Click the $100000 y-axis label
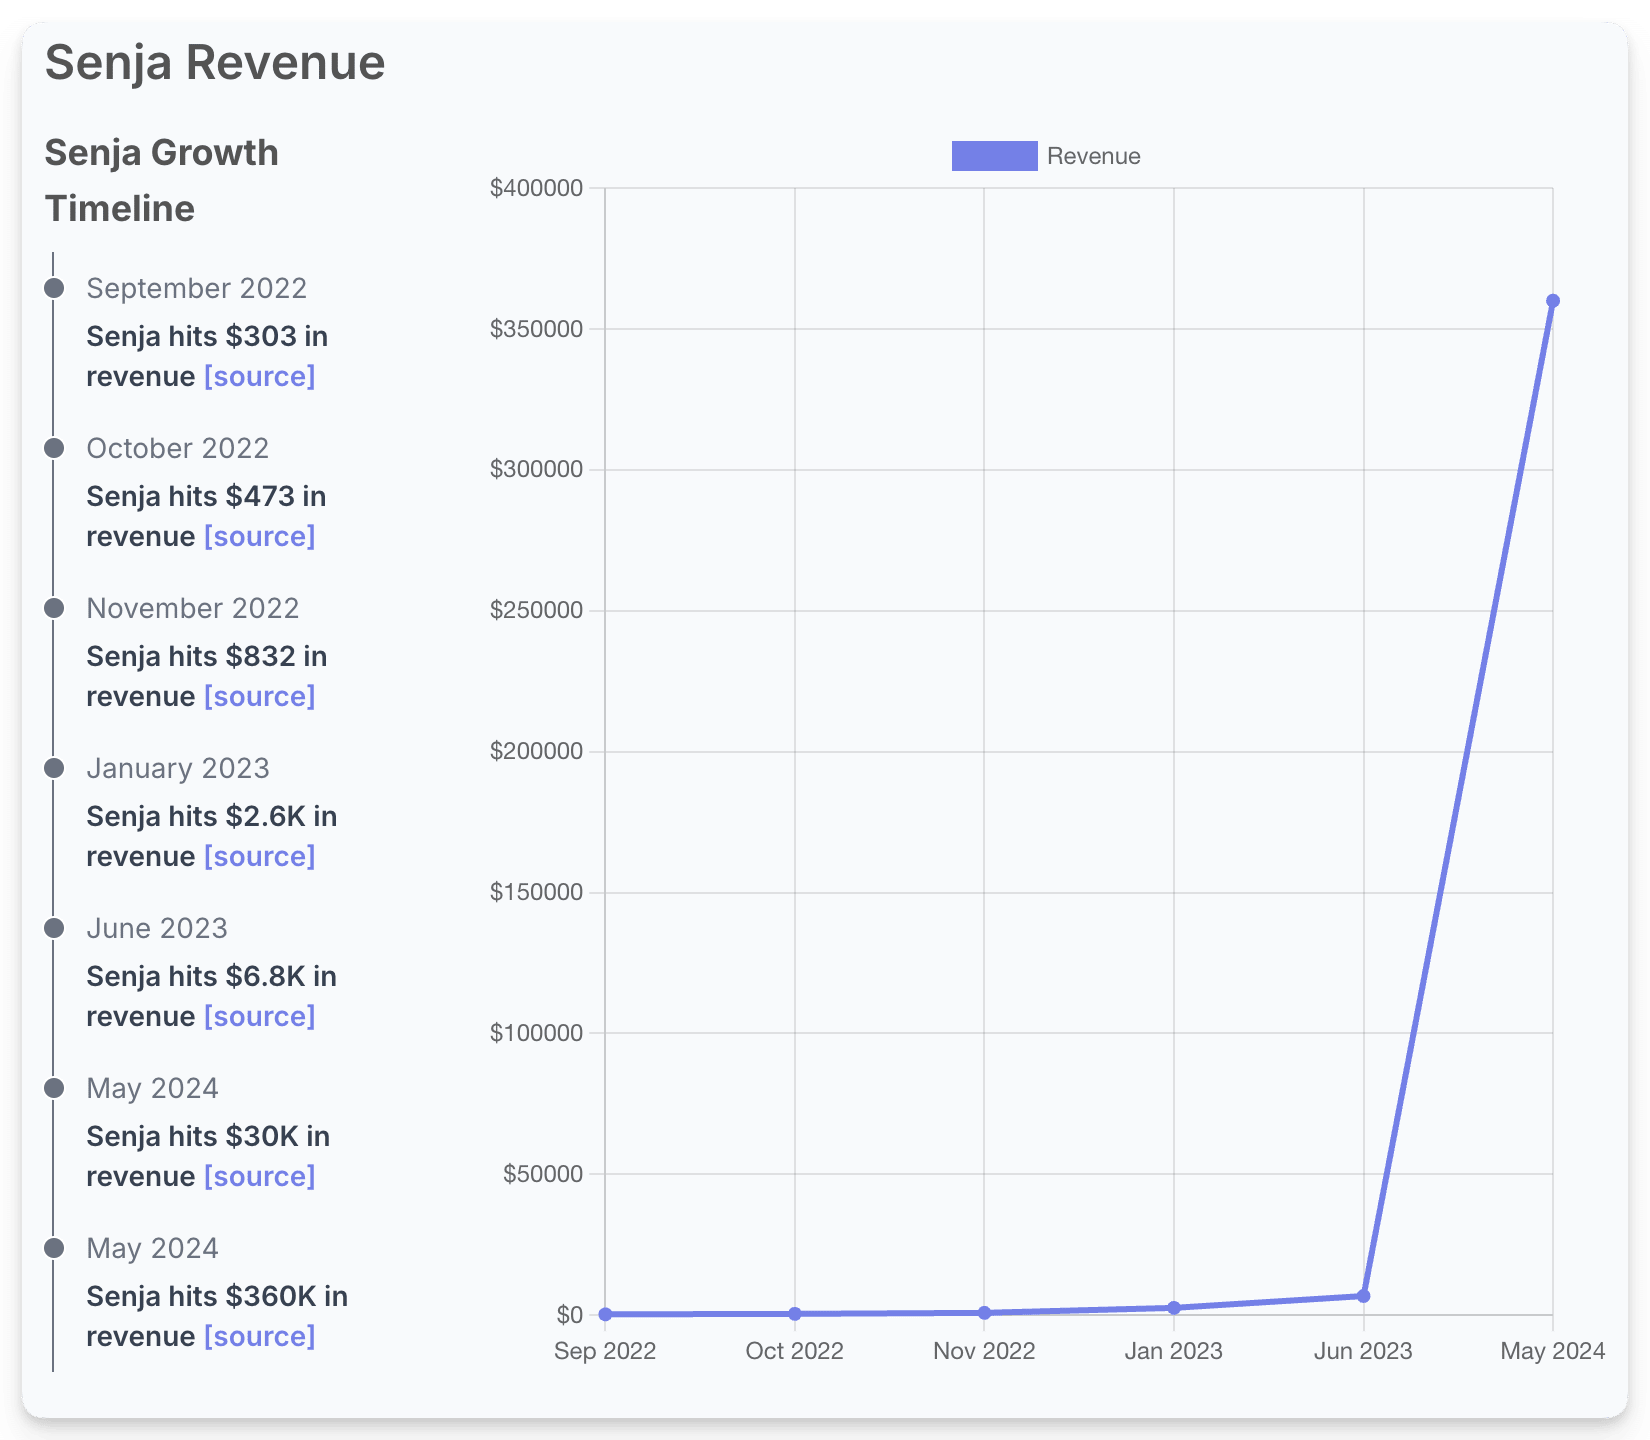Screen dimensions: 1650x1440 pyautogui.click(x=536, y=1033)
